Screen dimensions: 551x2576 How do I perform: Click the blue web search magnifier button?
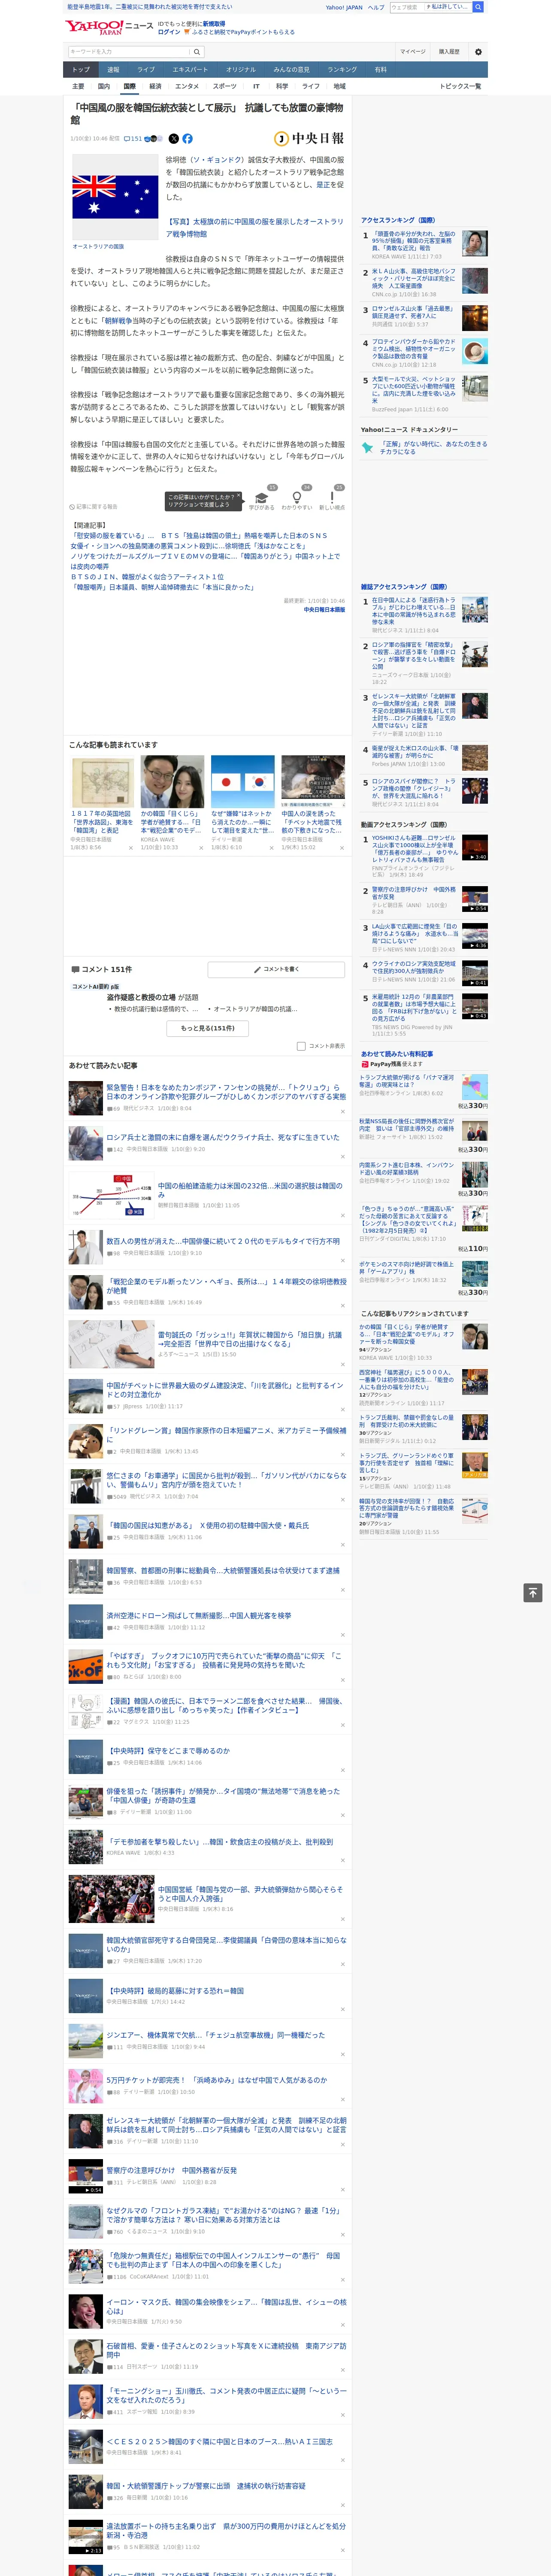pos(478,7)
